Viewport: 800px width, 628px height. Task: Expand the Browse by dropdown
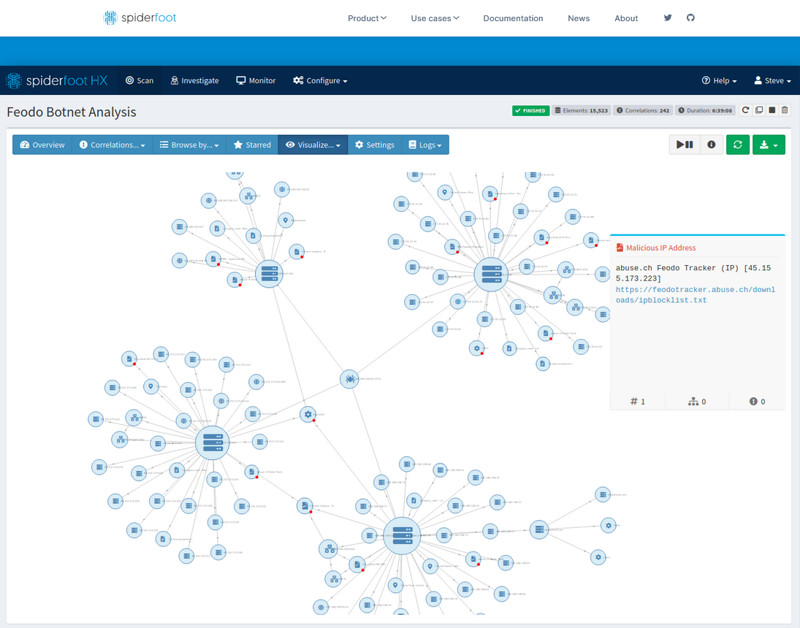tap(189, 145)
